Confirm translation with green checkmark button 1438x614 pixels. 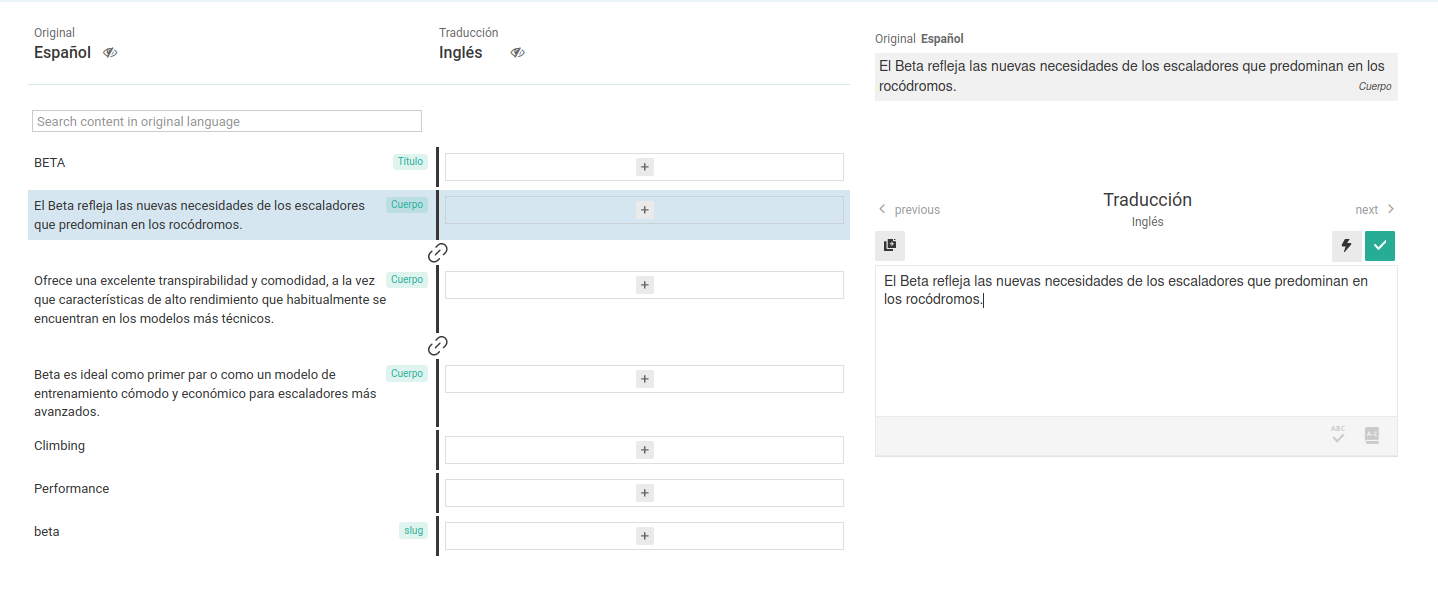1380,245
